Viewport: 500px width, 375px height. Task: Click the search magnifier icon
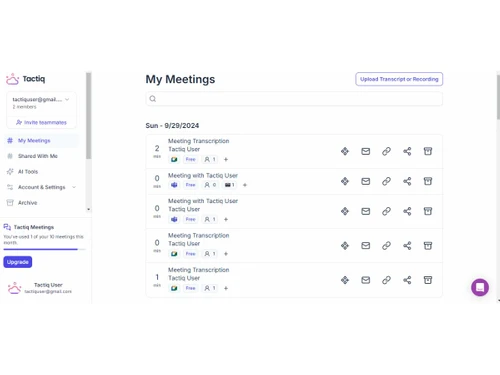[x=153, y=99]
